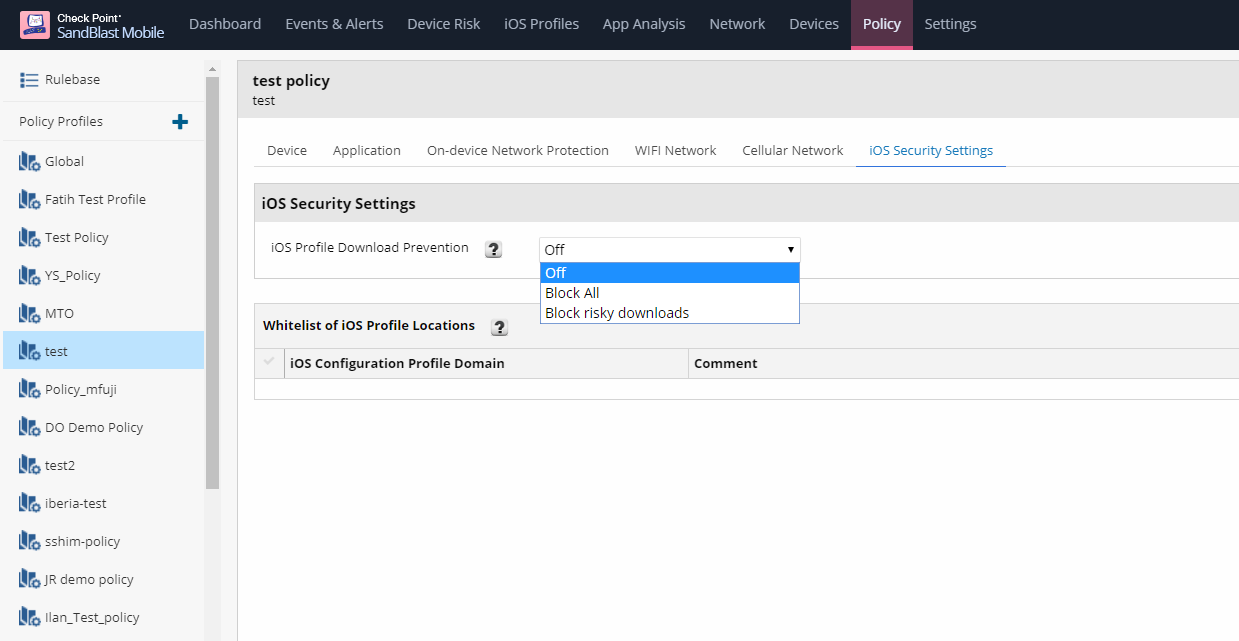Sort by iOS Configuration Profile Domain column
Image resolution: width=1239 pixels, height=641 pixels.
click(397, 364)
